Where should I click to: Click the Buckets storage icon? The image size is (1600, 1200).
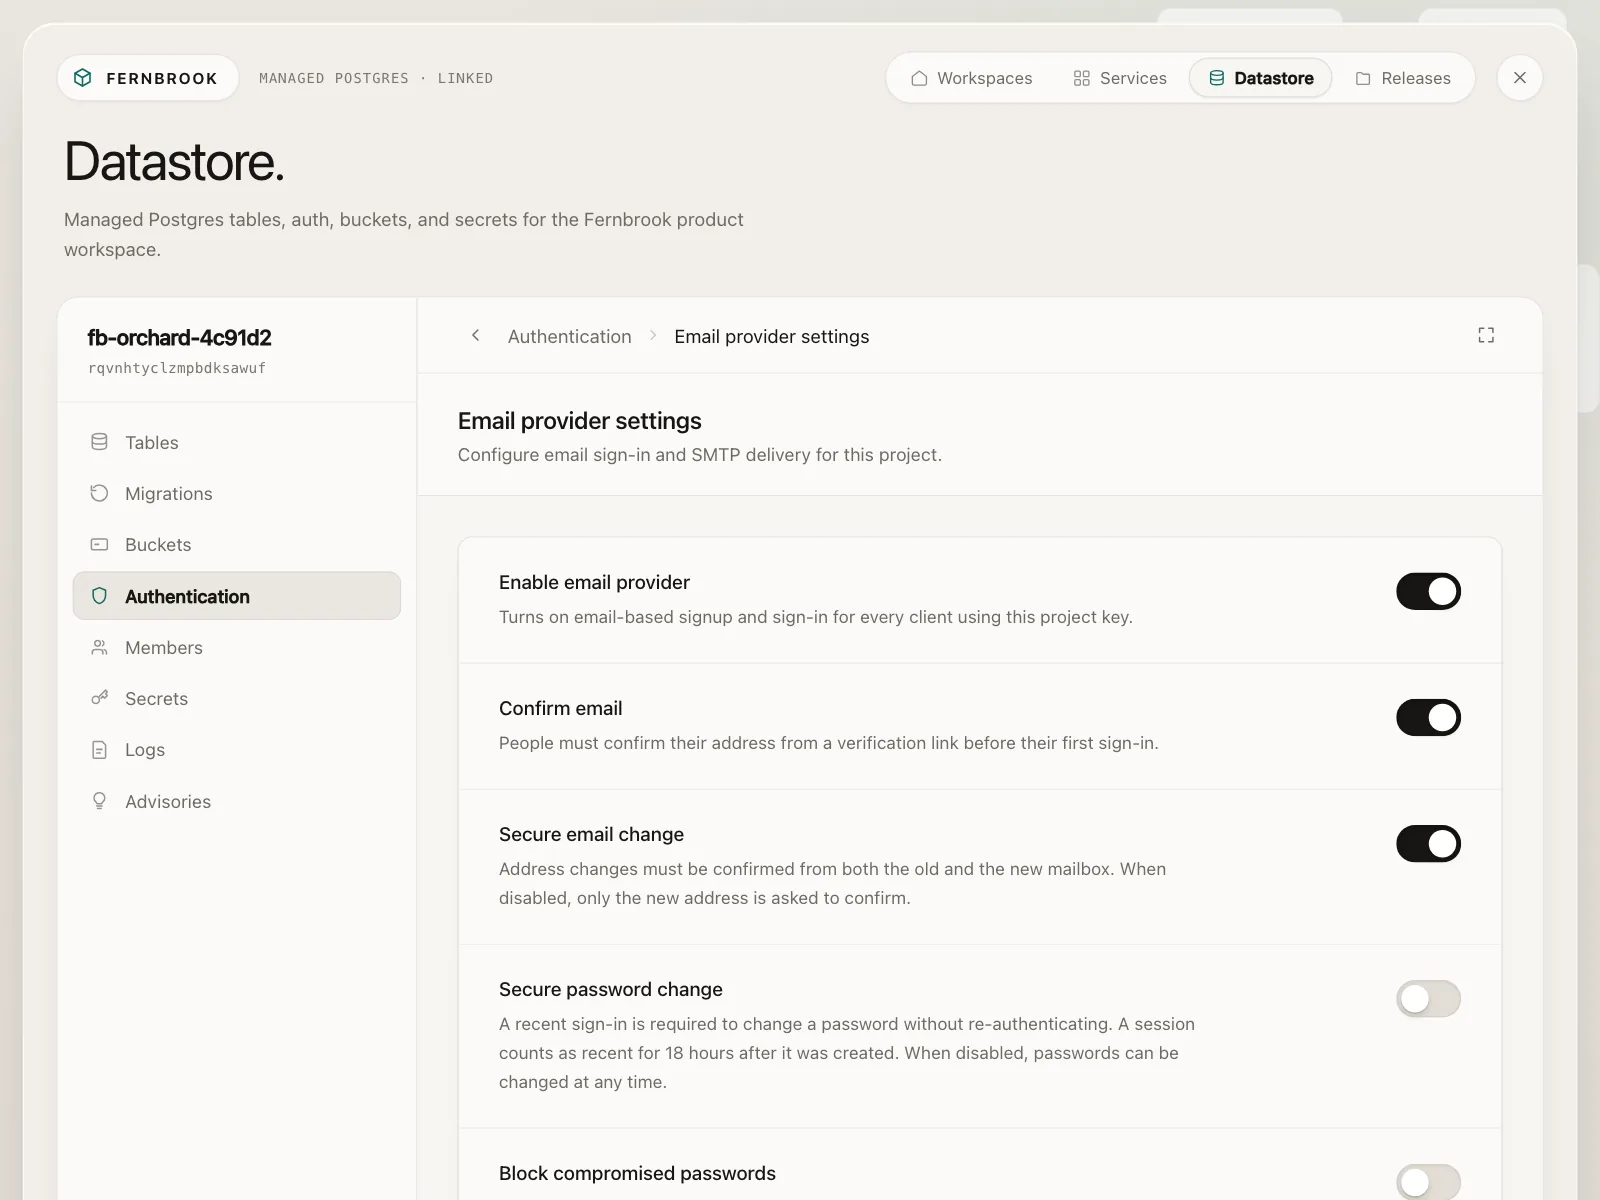point(99,545)
